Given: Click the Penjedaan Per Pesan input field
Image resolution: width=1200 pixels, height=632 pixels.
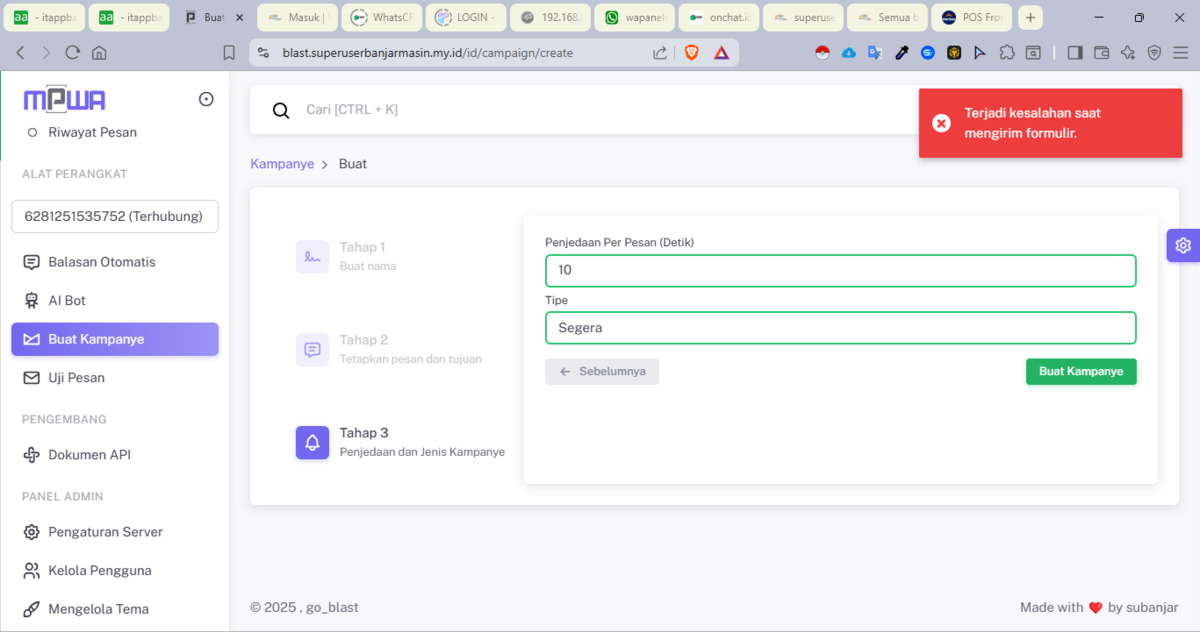Looking at the screenshot, I should 840,271.
